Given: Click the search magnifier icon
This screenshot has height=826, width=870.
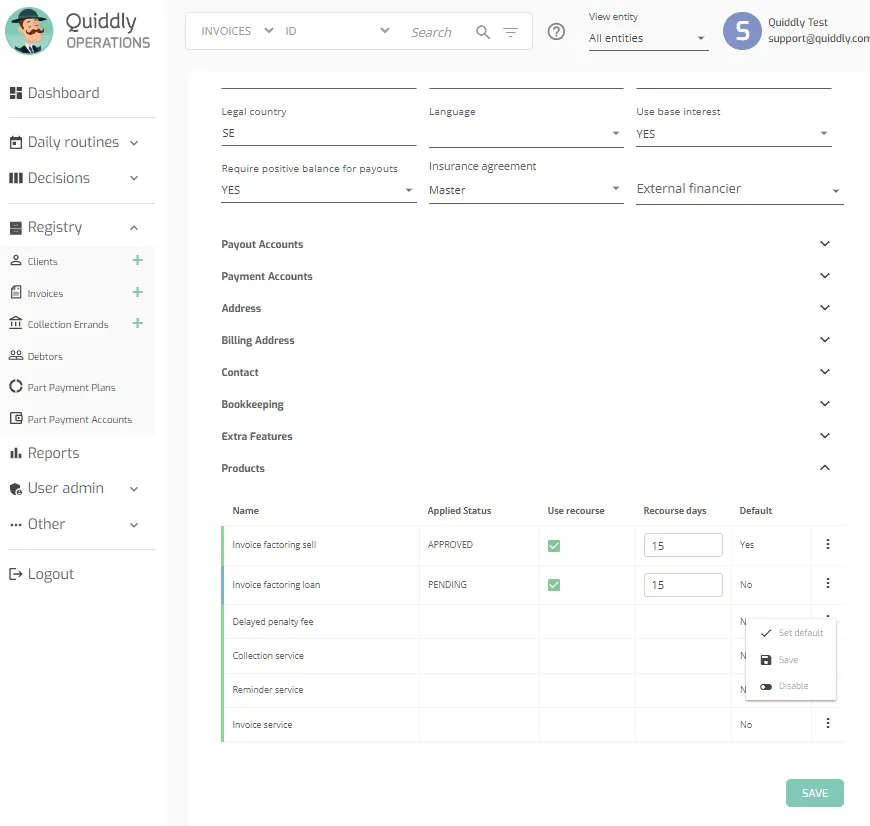Looking at the screenshot, I should [483, 32].
